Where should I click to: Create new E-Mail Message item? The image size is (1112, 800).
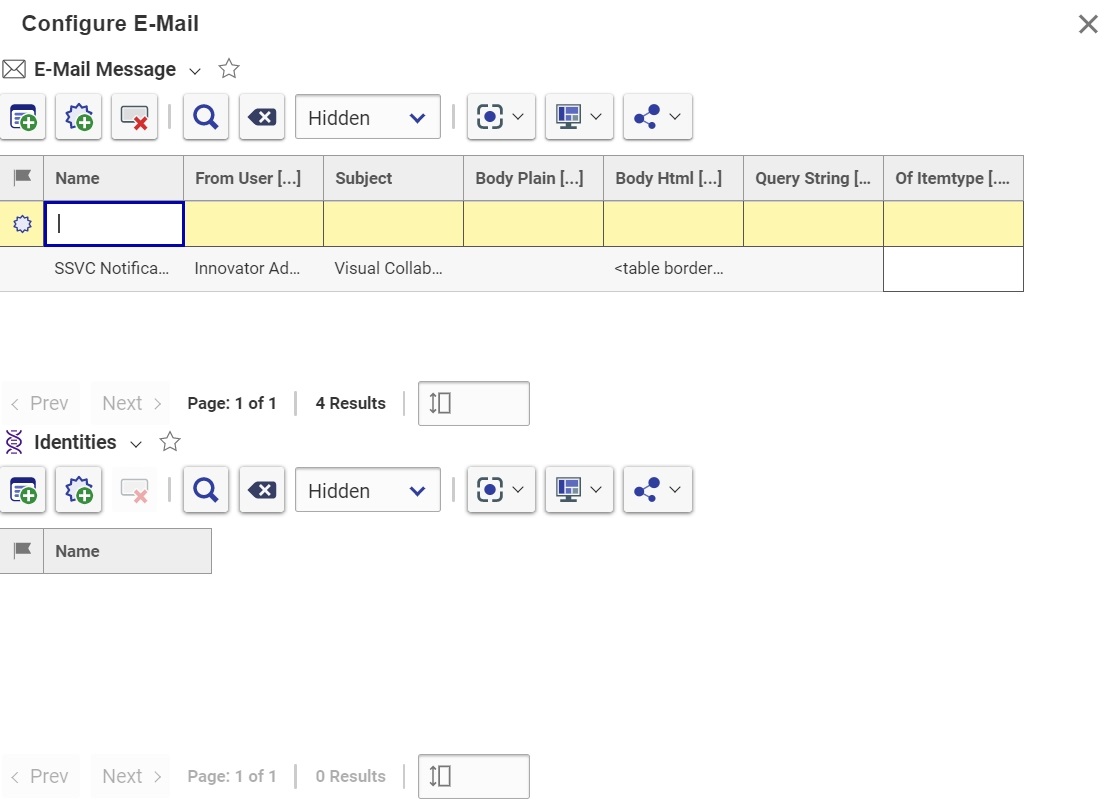point(23,117)
